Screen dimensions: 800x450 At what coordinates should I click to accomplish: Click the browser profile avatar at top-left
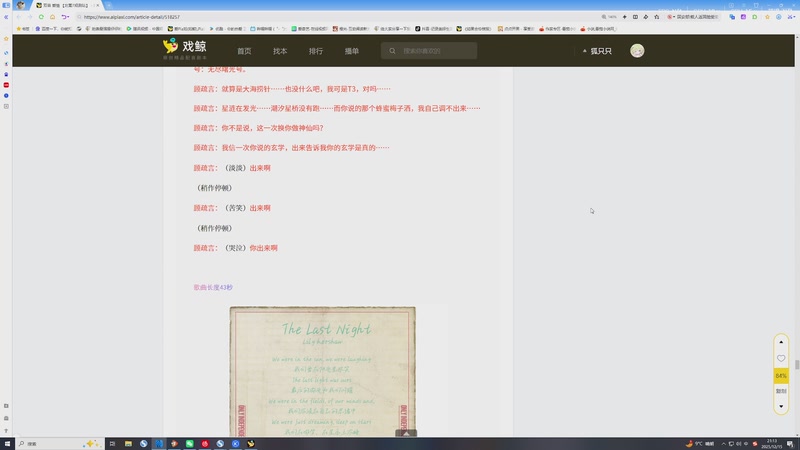[20, 5]
